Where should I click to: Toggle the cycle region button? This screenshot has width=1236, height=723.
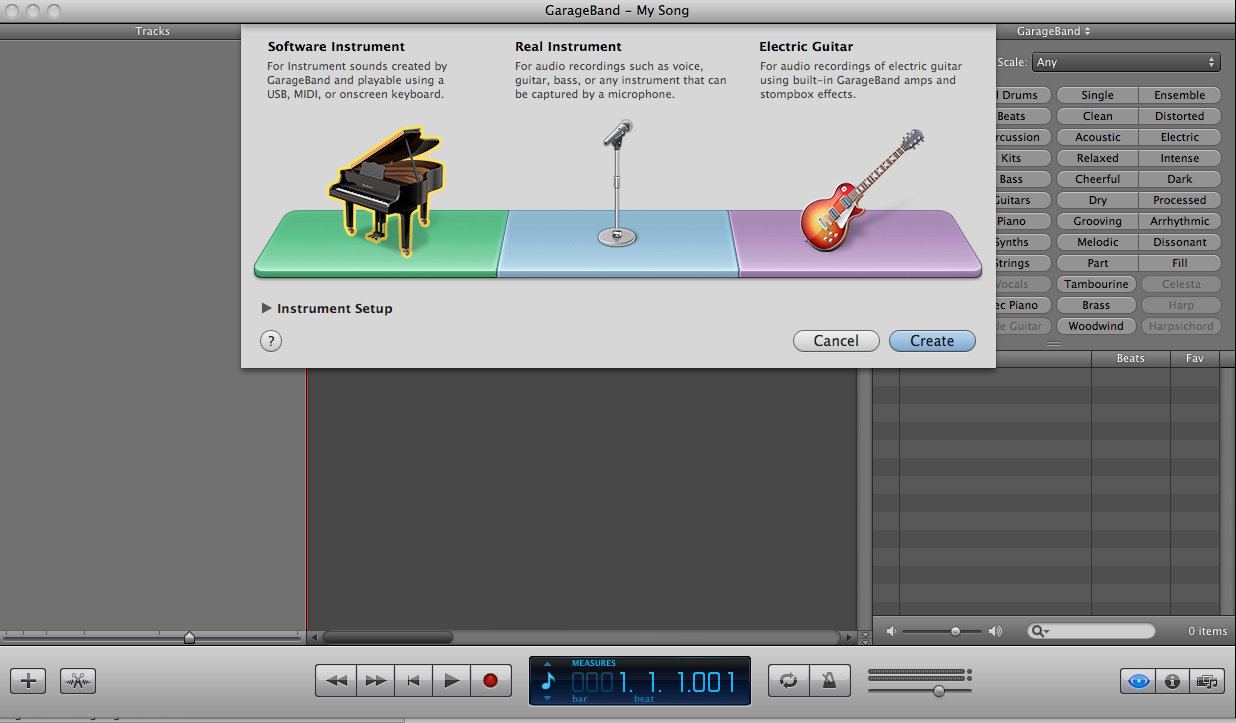click(x=789, y=680)
